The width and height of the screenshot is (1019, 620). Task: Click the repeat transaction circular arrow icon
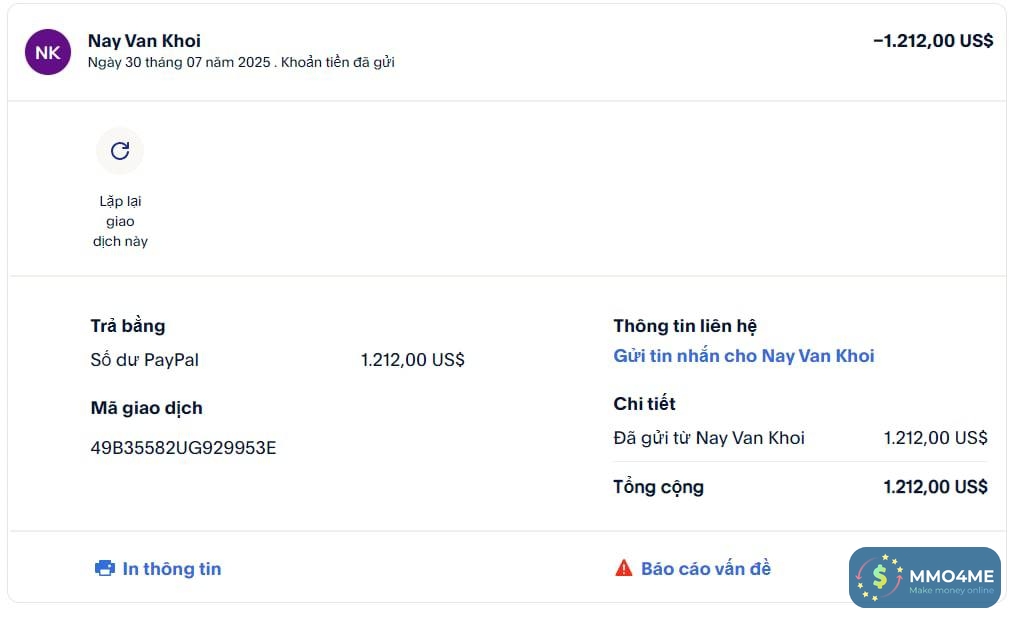pos(120,151)
